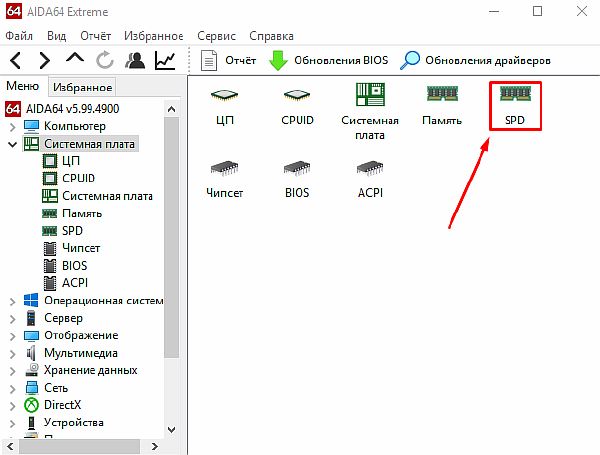Viewport: 600px width, 455px height.
Task: Expand the Хранение данных tree node
Action: [12, 371]
